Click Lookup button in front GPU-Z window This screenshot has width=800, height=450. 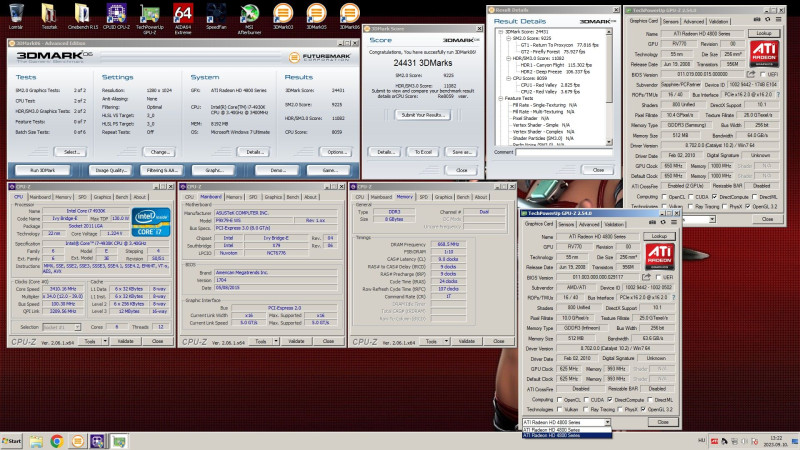click(659, 236)
